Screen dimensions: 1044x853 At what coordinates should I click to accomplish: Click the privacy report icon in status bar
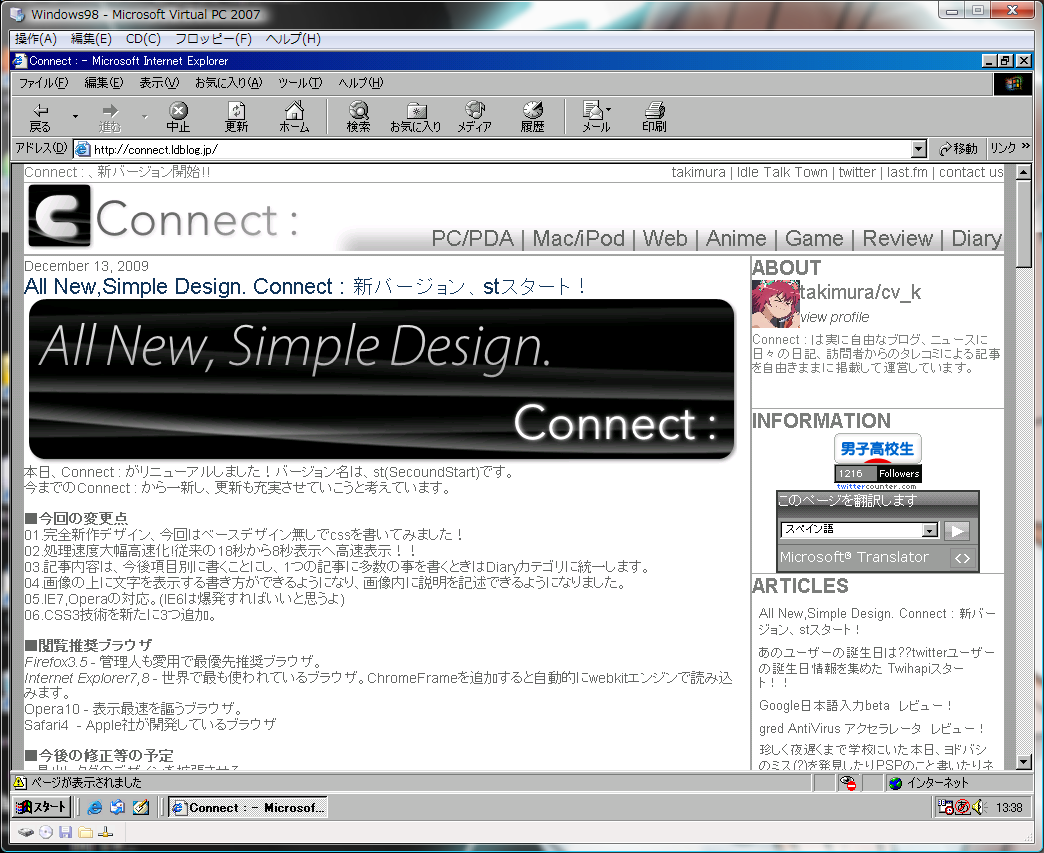[848, 782]
